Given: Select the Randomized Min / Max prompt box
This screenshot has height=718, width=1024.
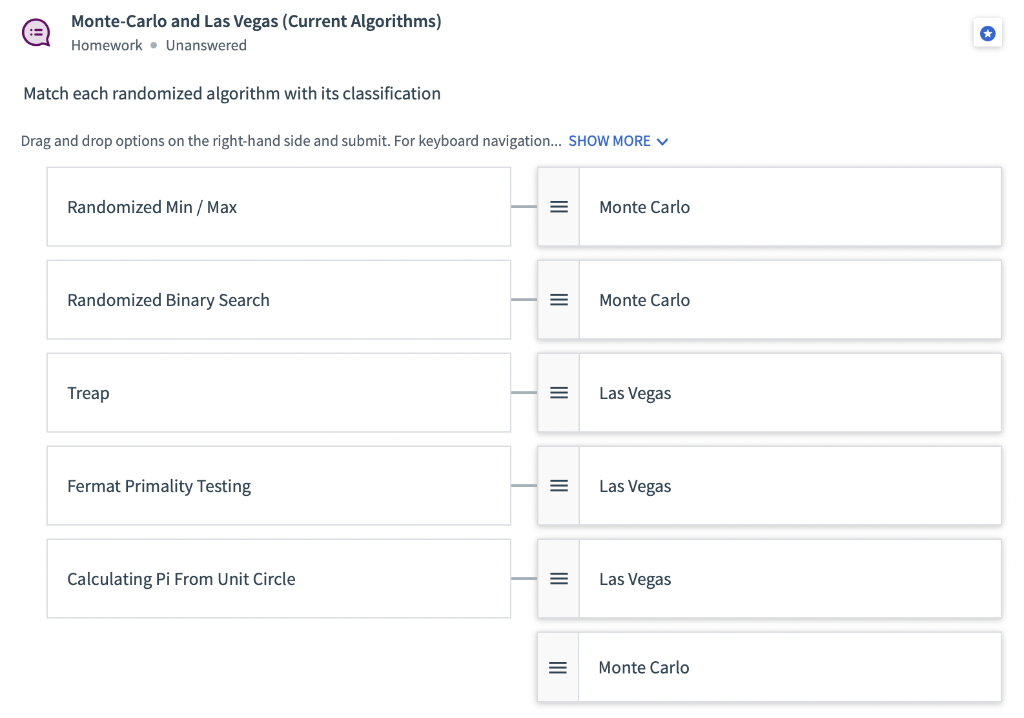Looking at the screenshot, I should (x=278, y=207).
